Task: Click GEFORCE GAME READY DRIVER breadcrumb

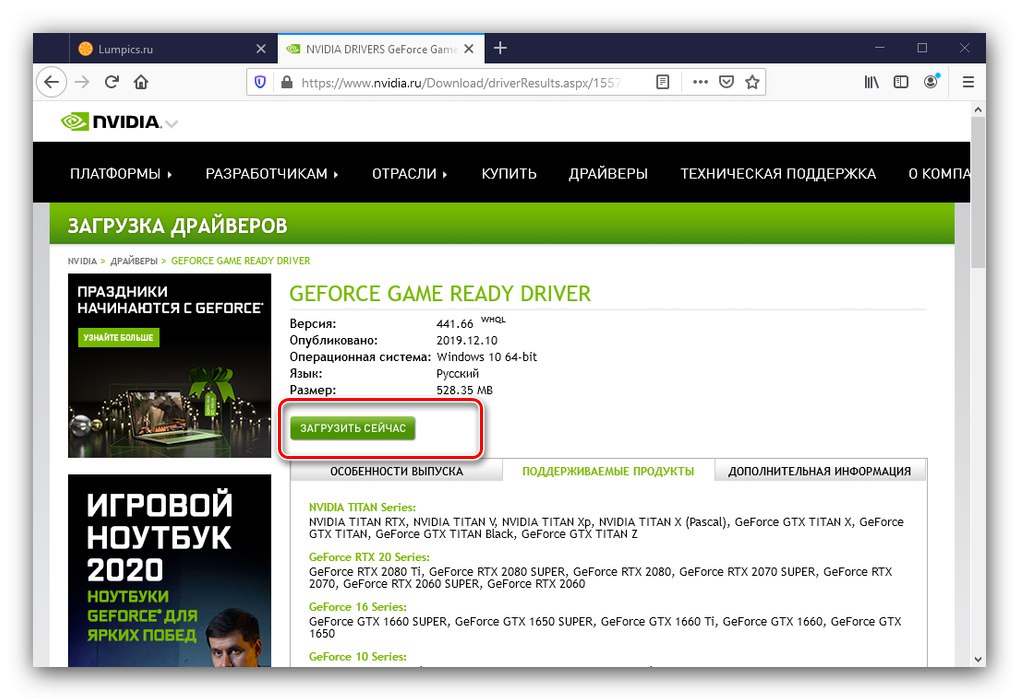Action: click(x=240, y=261)
